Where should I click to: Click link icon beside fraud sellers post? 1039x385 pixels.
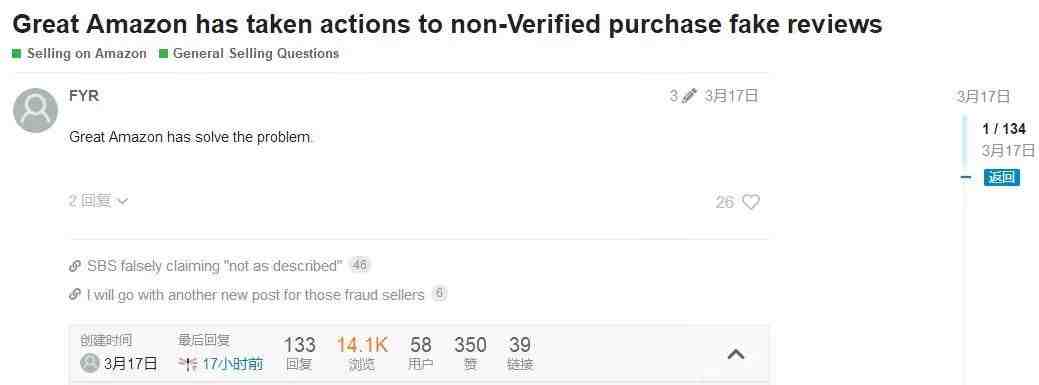75,295
